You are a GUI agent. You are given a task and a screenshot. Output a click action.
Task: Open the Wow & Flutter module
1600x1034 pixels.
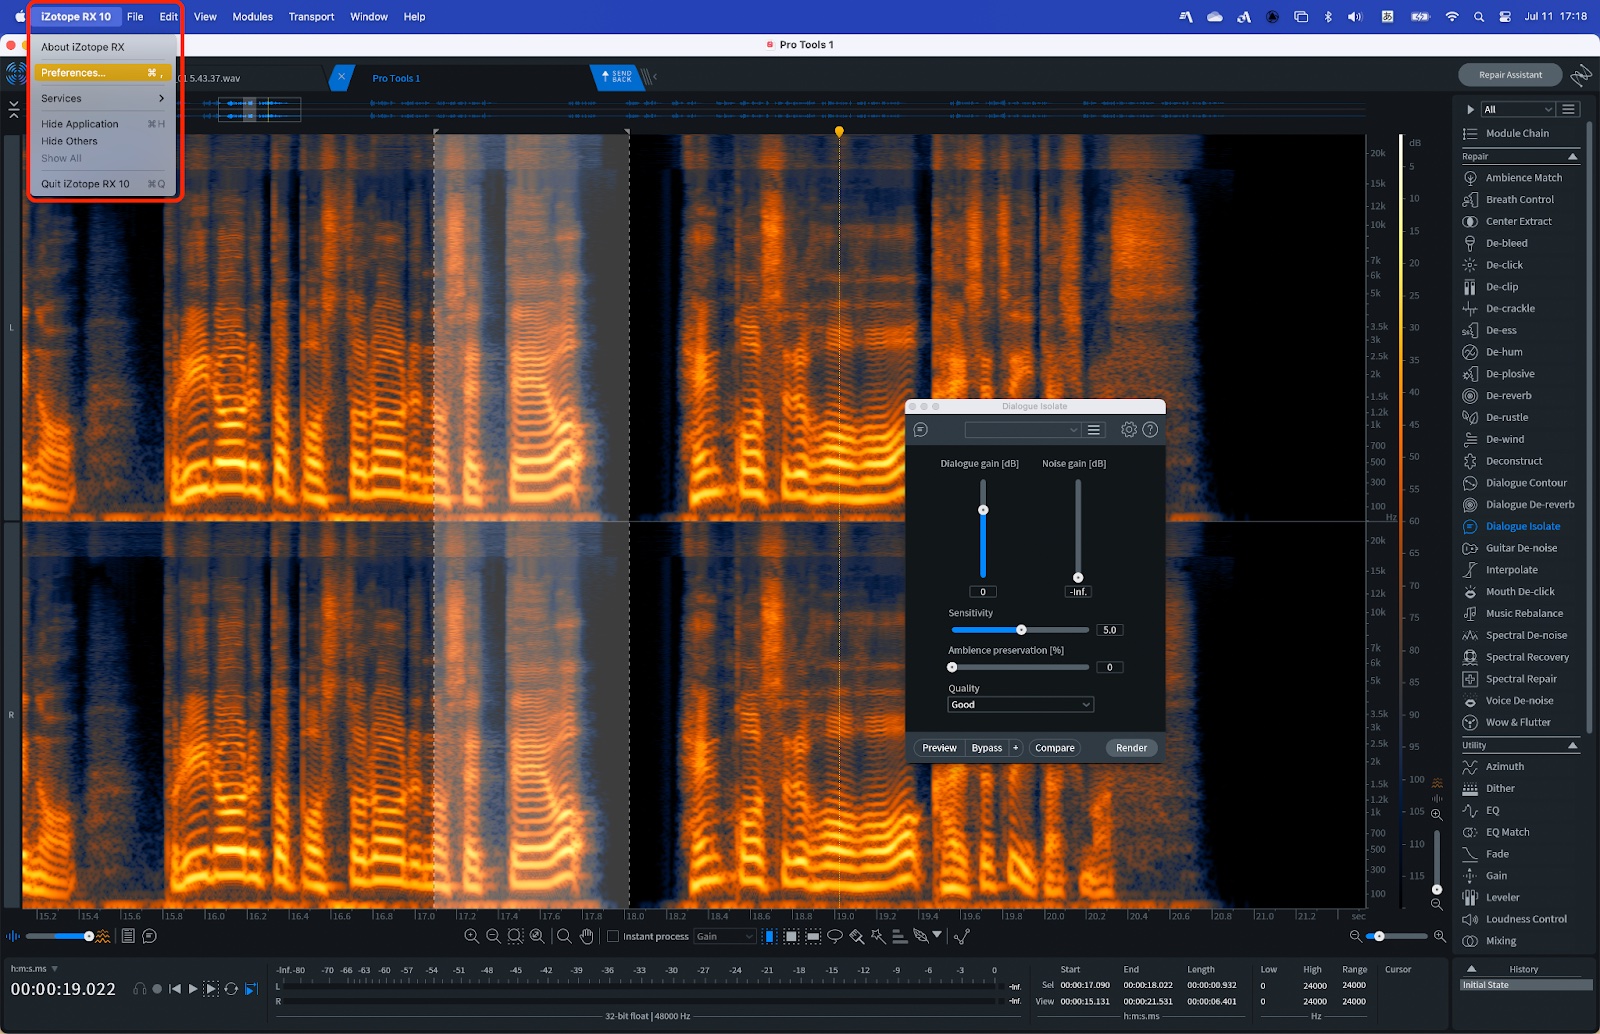pyautogui.click(x=1520, y=723)
